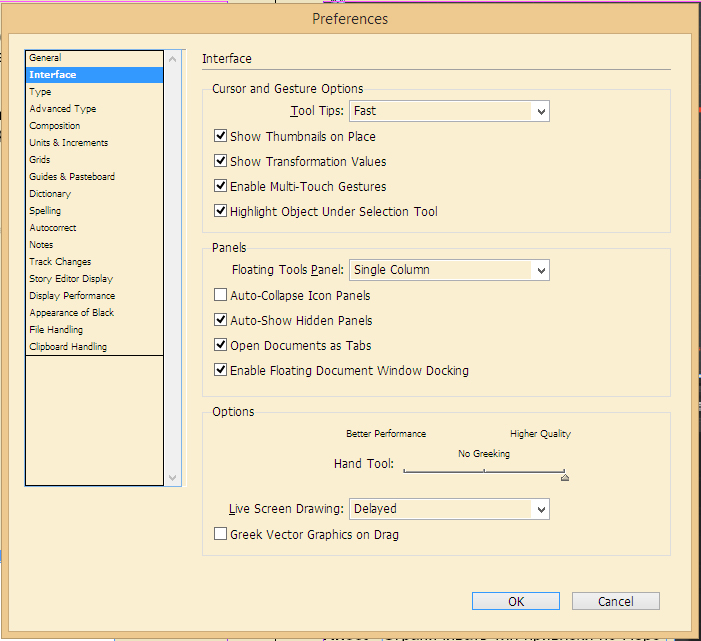Open Advanced Type preferences

pyautogui.click(x=94, y=109)
